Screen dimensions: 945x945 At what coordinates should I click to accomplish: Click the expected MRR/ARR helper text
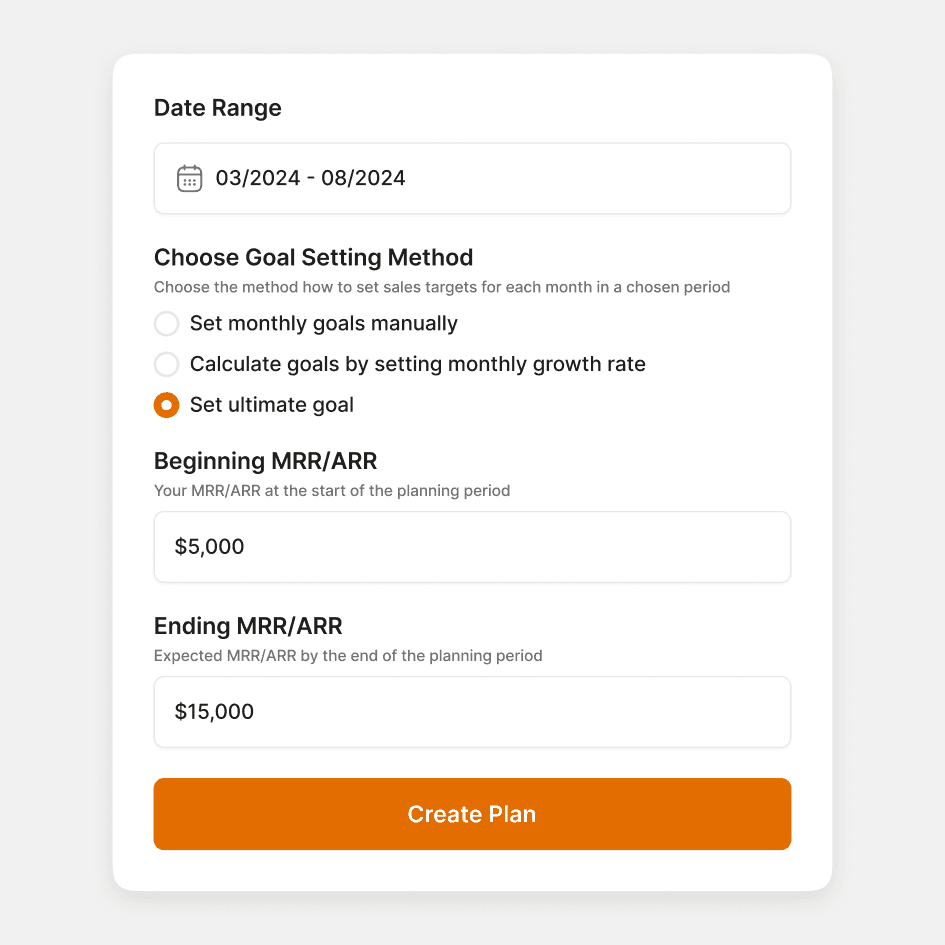pos(348,656)
